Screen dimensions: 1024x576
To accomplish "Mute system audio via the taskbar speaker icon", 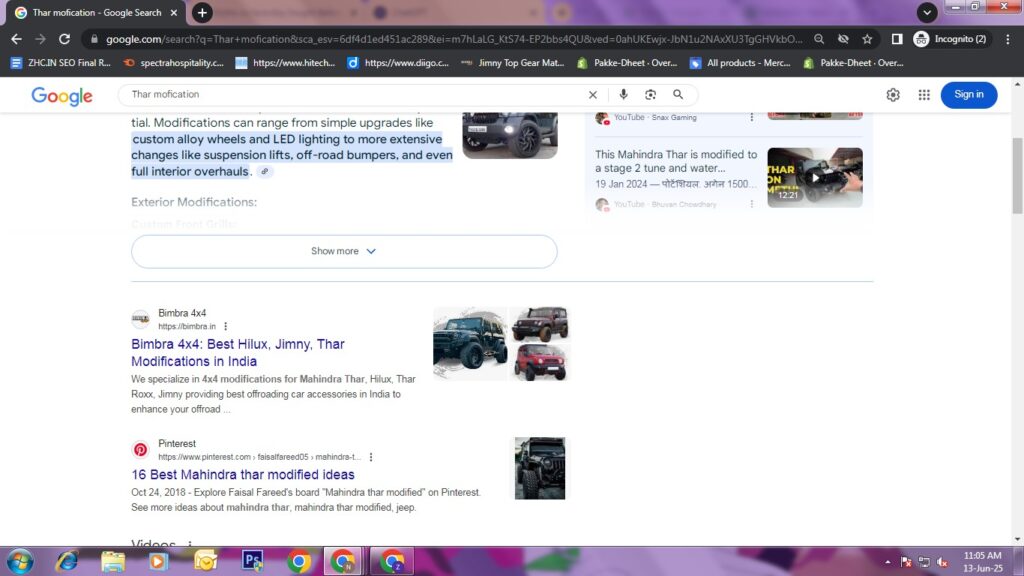I will tap(941, 560).
